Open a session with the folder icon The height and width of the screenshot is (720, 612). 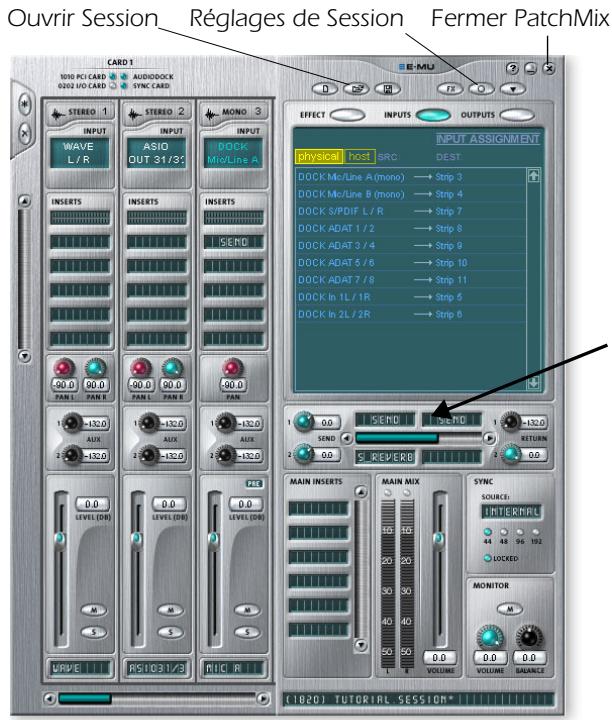point(356,89)
